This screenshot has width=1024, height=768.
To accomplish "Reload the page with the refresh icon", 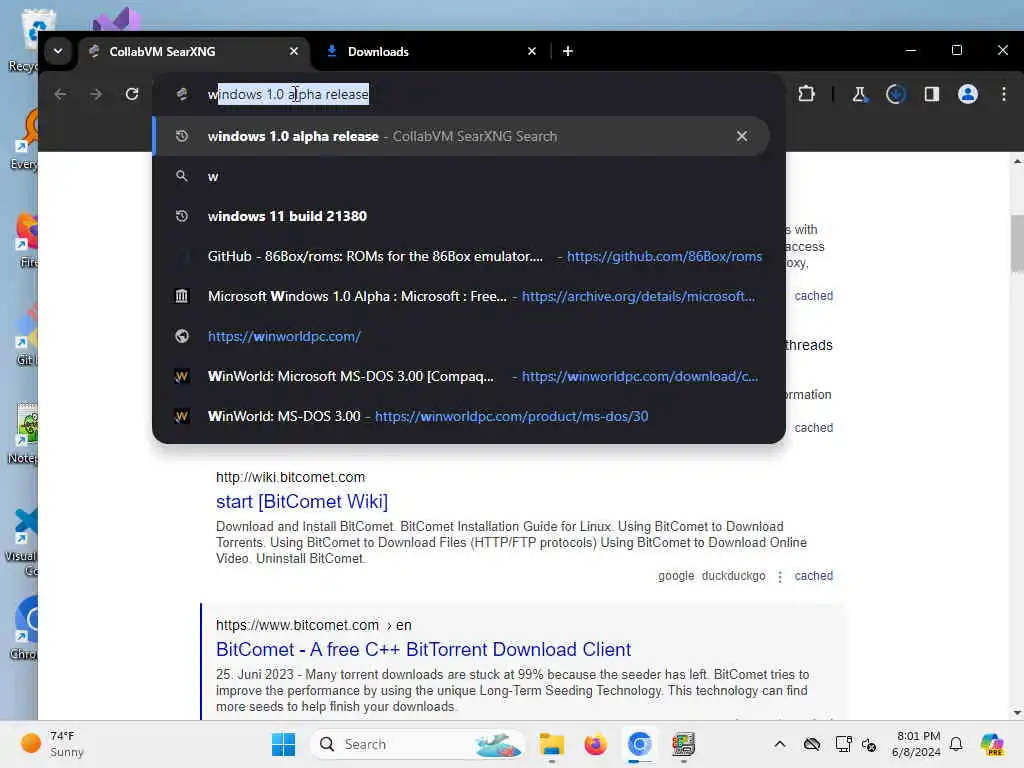I will coord(132,94).
